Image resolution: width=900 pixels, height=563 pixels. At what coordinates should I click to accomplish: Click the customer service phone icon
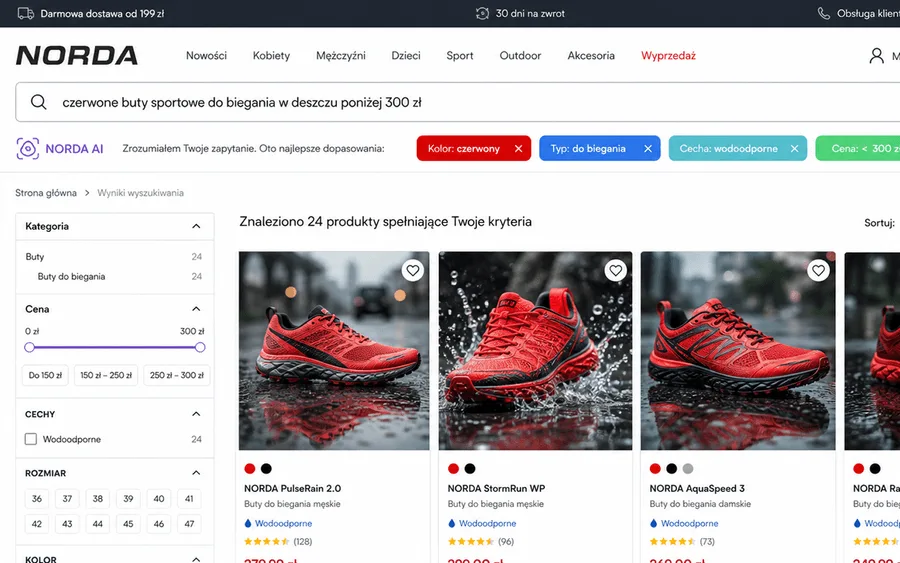[824, 13]
